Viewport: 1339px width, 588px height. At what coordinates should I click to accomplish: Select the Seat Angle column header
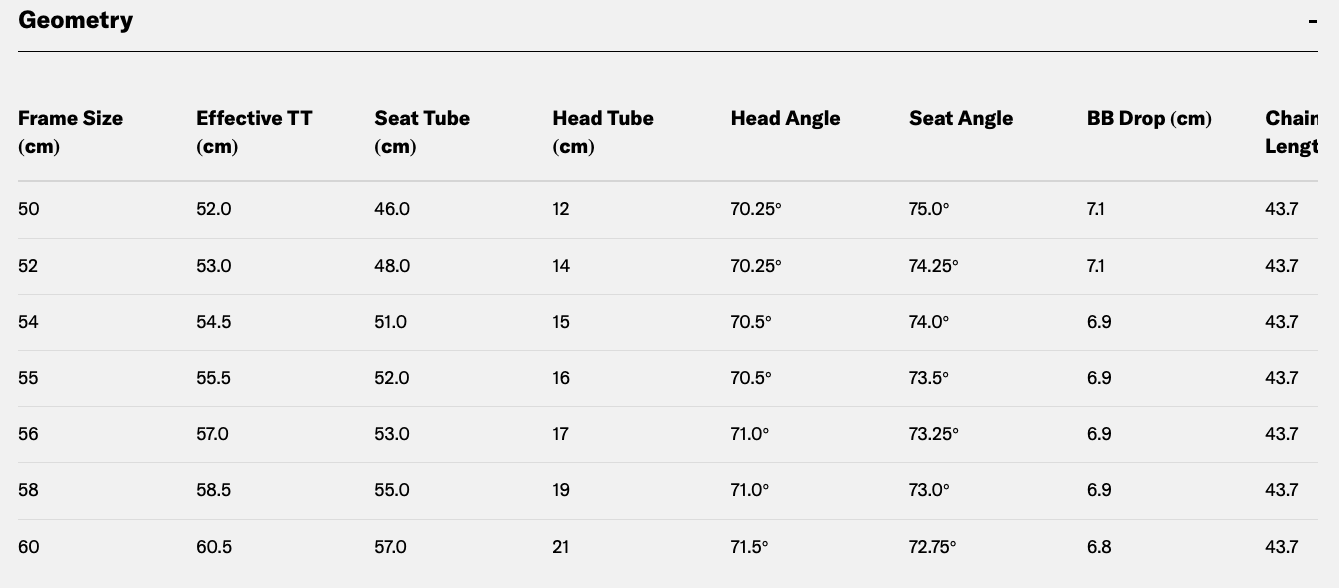tap(961, 118)
